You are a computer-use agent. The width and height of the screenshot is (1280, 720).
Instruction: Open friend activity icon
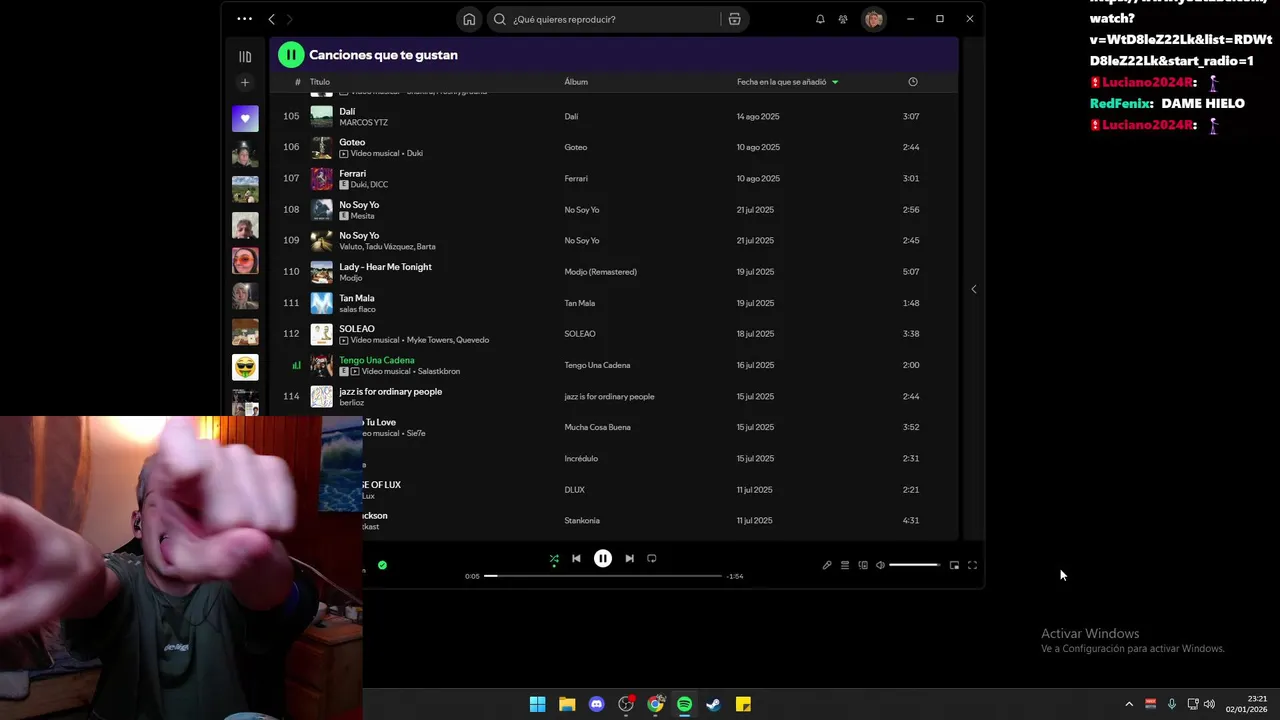[843, 19]
